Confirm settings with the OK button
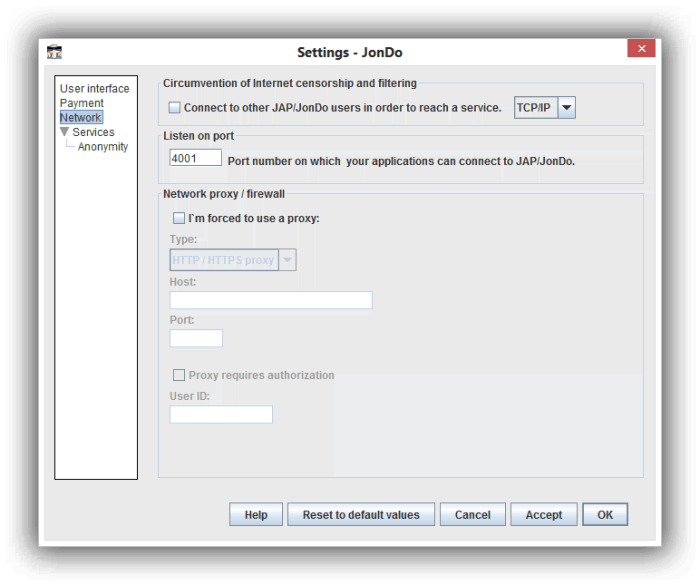 605,514
